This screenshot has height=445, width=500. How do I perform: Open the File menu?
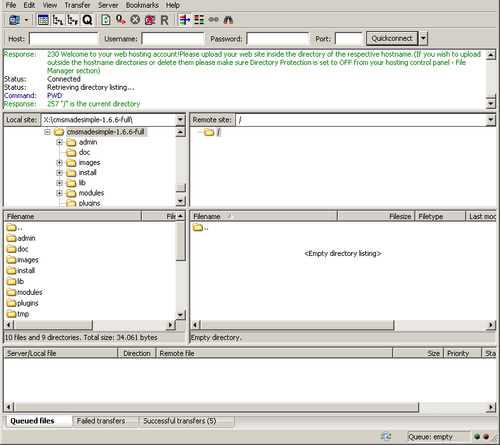pos(11,5)
